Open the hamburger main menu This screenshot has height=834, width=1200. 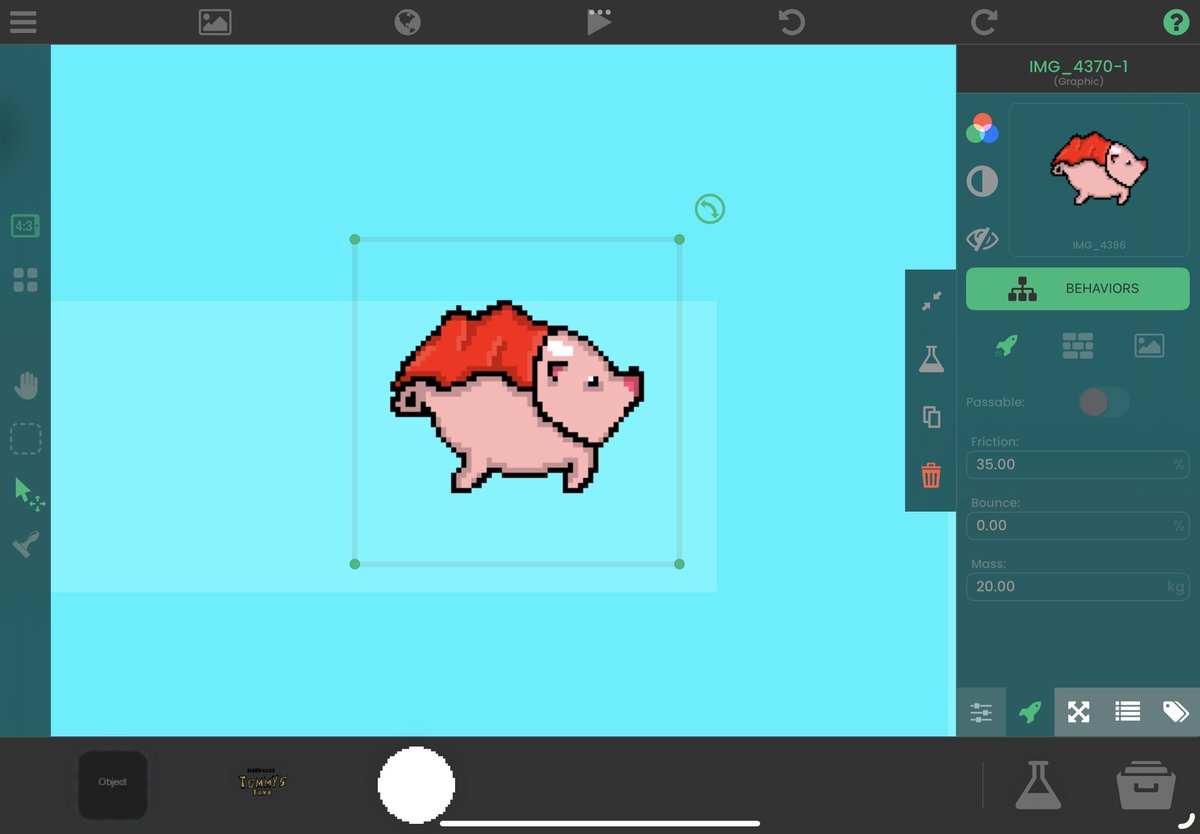22,22
